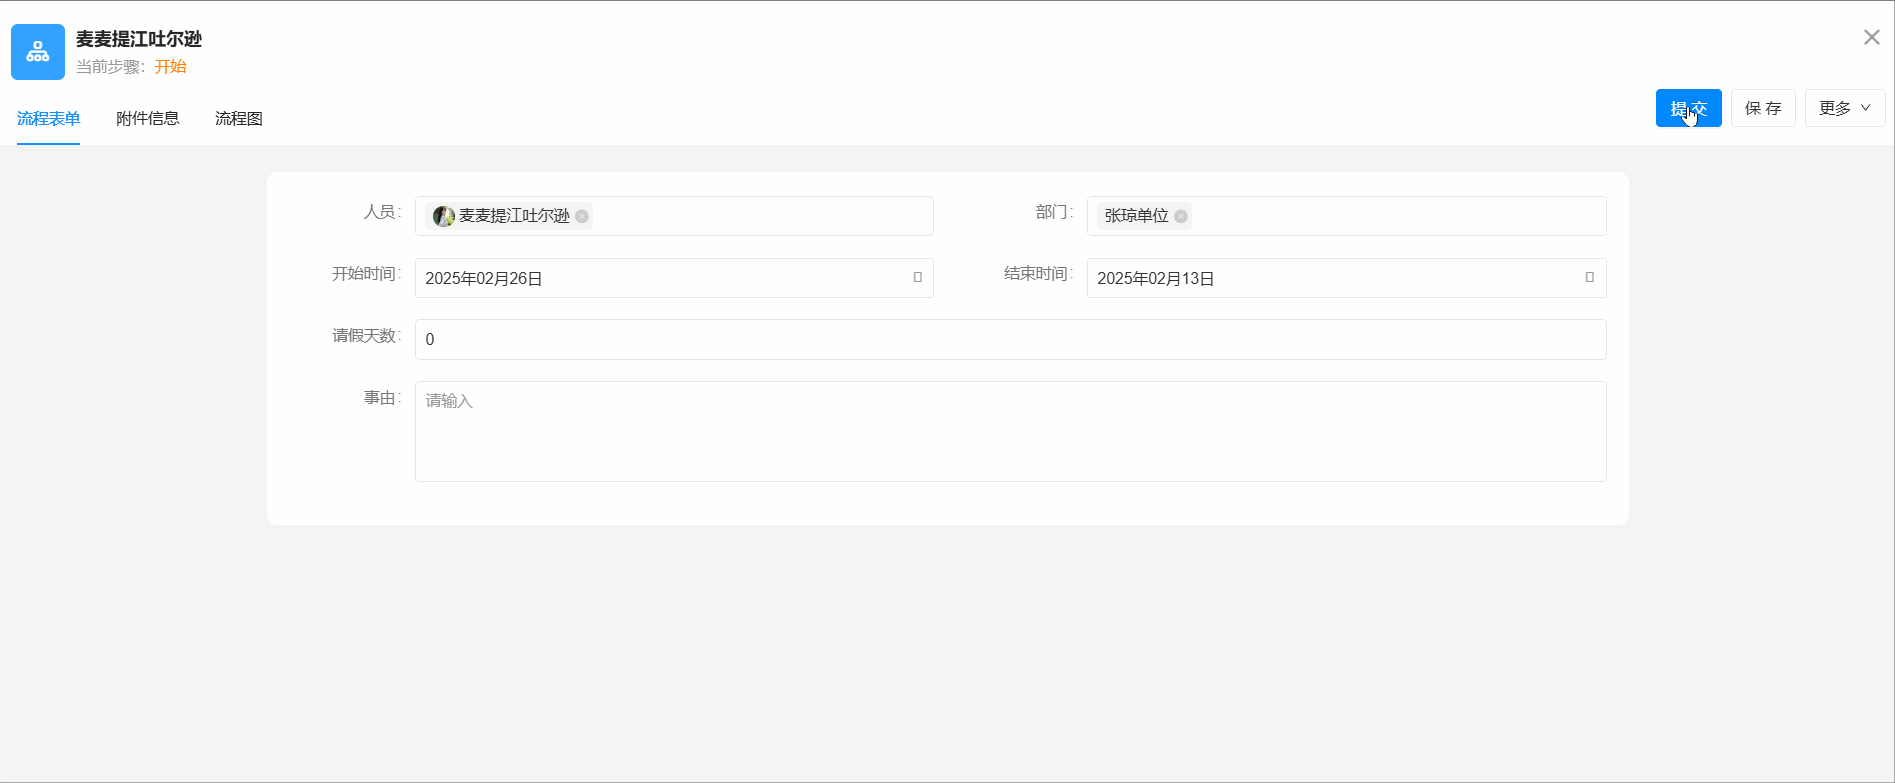
Task: Close the form with the X icon
Action: (1871, 38)
